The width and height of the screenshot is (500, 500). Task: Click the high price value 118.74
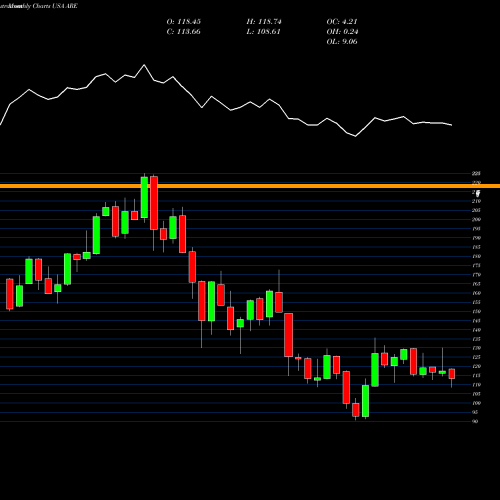point(270,22)
